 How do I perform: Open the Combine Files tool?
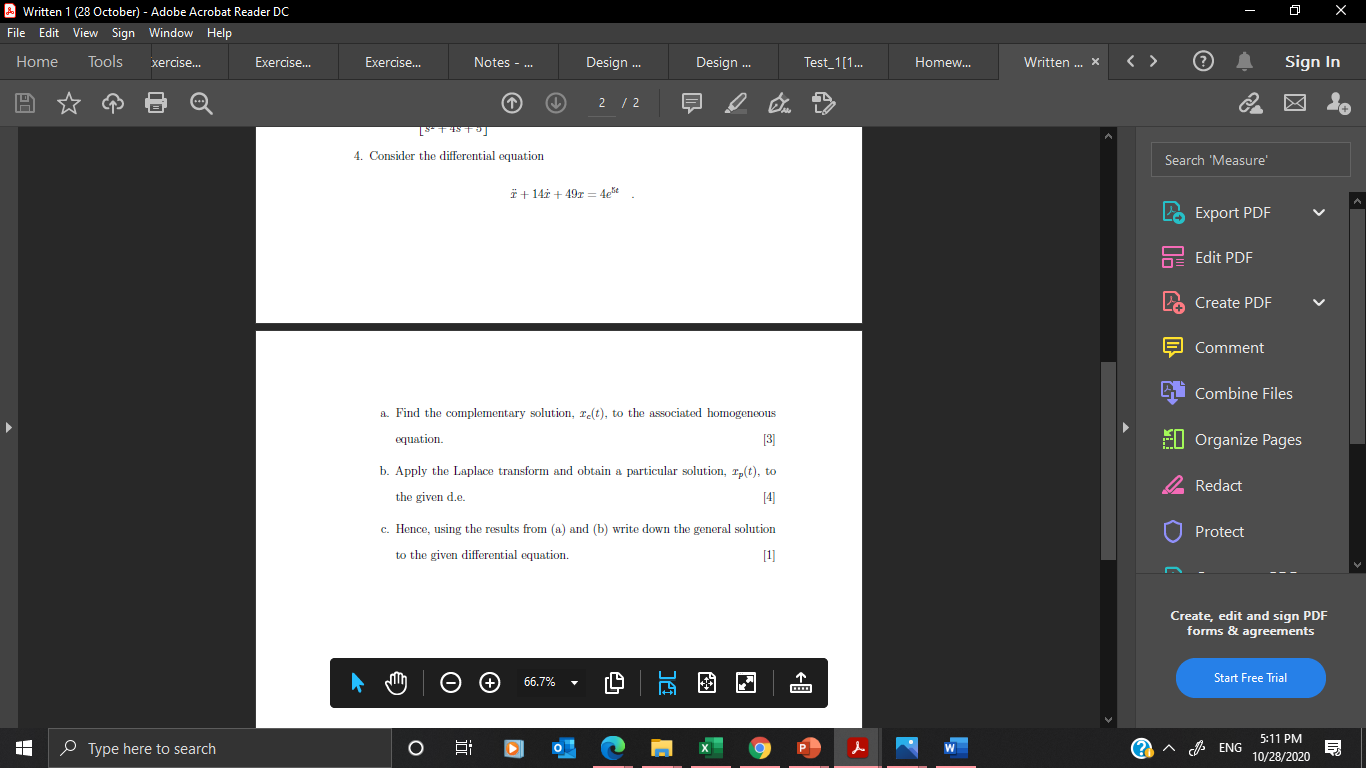pyautogui.click(x=1241, y=393)
